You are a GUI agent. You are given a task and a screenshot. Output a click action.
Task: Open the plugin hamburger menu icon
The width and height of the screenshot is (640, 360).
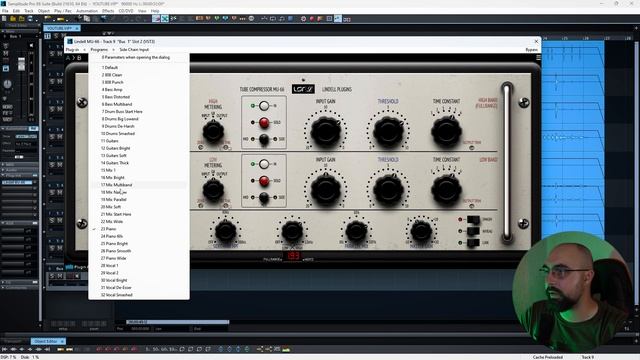538,58
